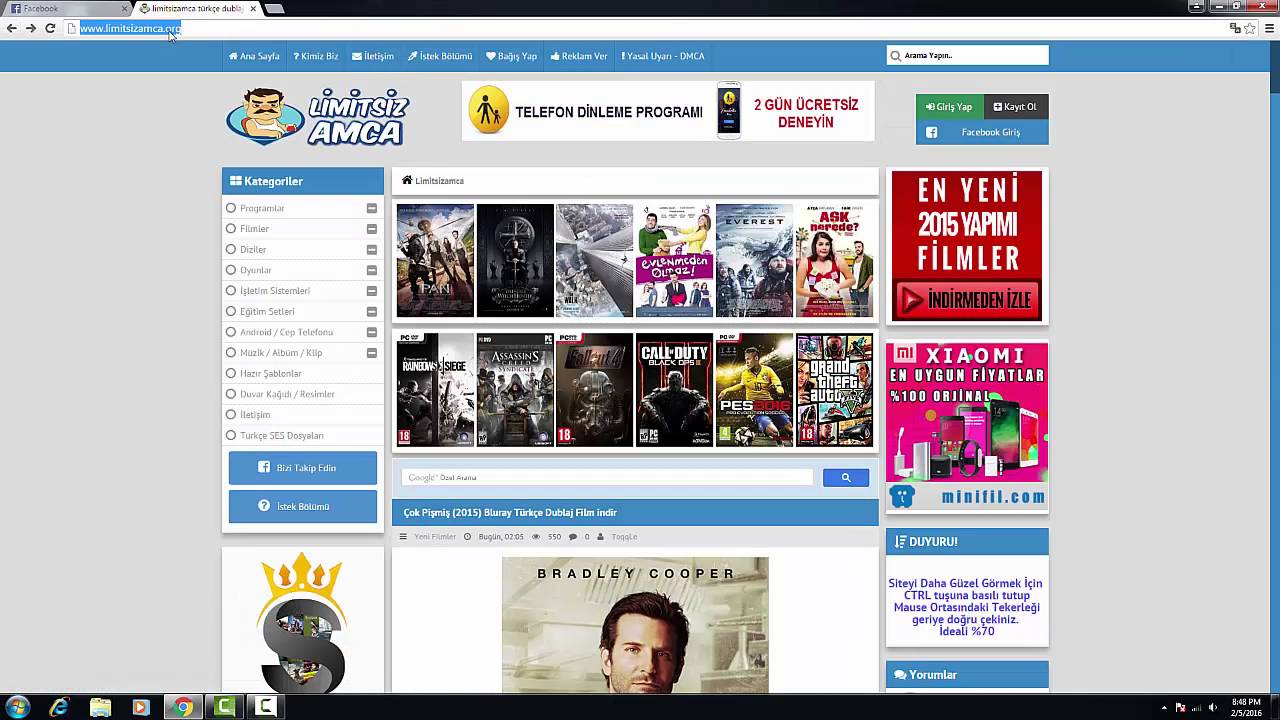The width and height of the screenshot is (1280, 720).
Task: Select Filmler category radio circle
Action: click(231, 229)
